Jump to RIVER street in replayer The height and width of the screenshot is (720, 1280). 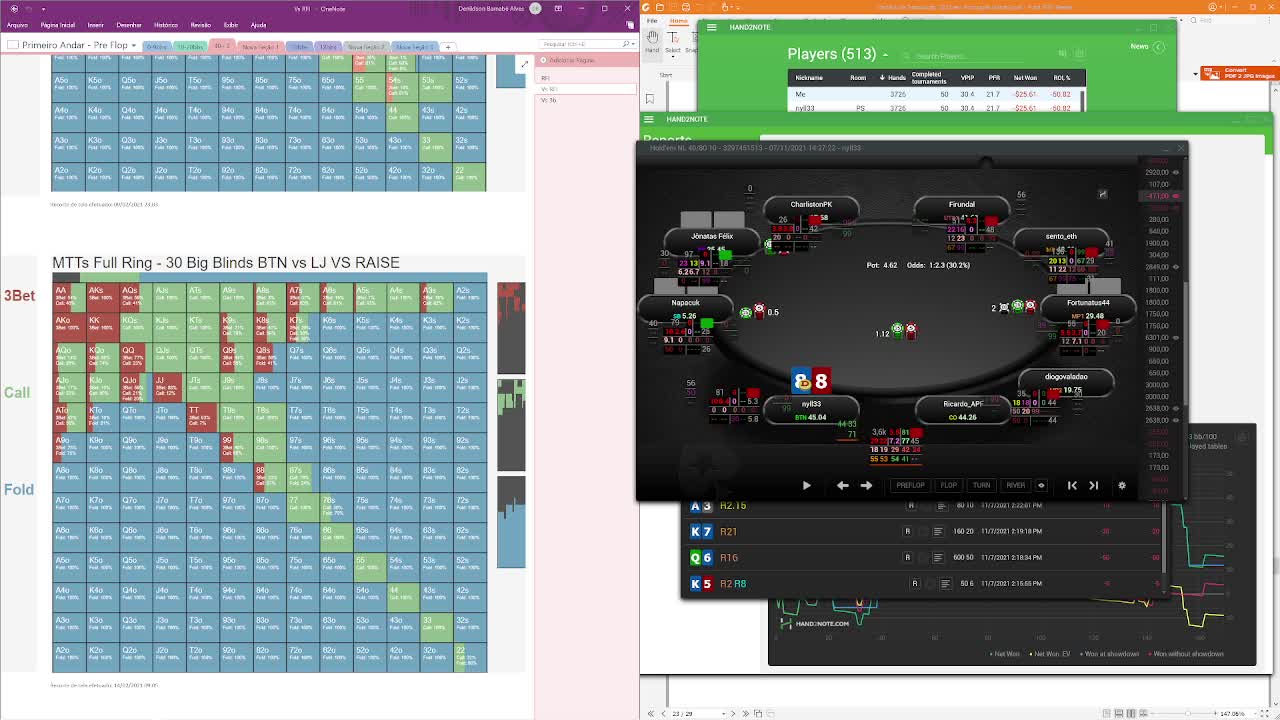click(1015, 485)
